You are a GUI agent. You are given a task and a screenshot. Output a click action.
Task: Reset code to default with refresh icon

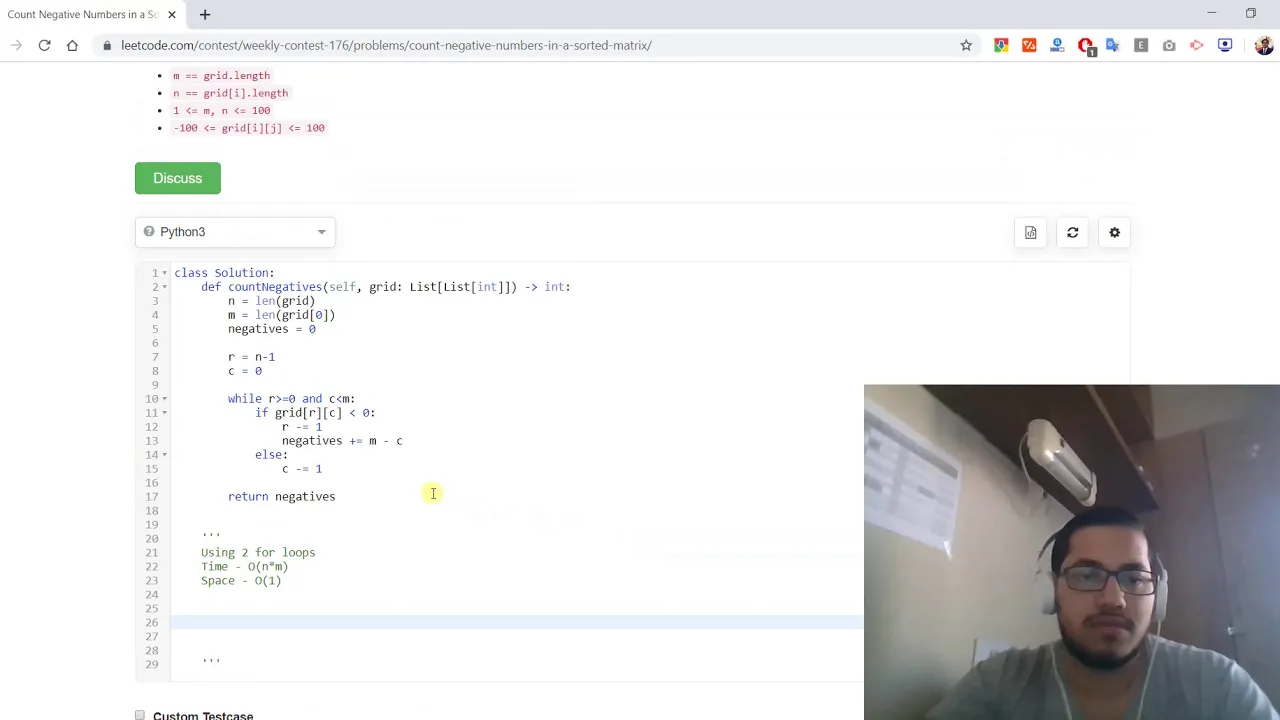(x=1073, y=233)
